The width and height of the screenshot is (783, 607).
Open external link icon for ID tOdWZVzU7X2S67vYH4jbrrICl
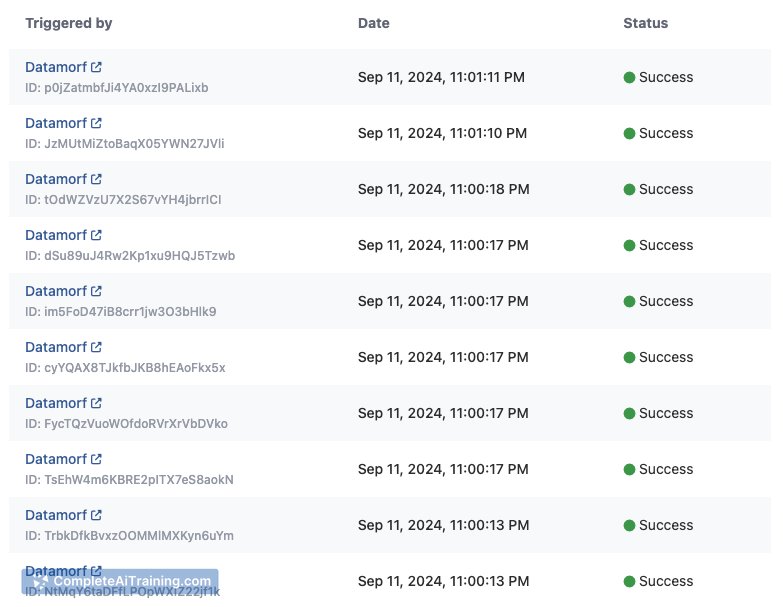96,179
